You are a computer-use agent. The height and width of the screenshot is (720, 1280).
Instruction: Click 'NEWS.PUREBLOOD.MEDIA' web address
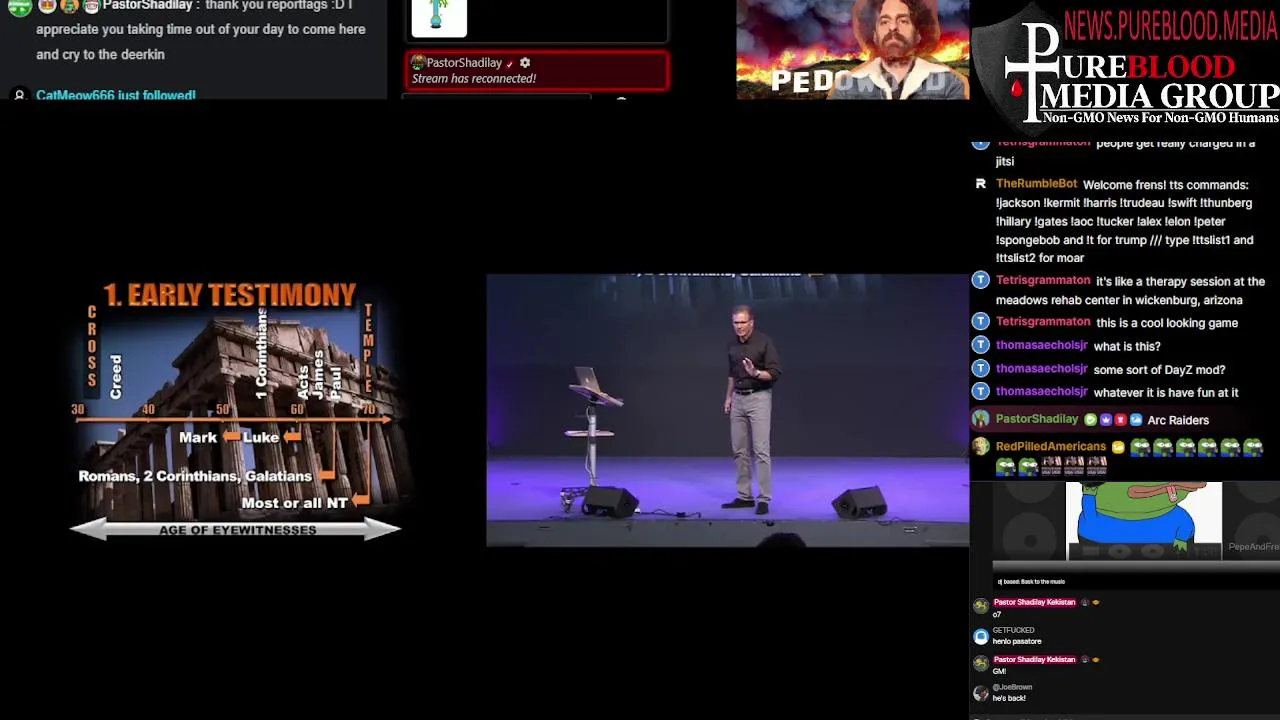[x=1170, y=25]
